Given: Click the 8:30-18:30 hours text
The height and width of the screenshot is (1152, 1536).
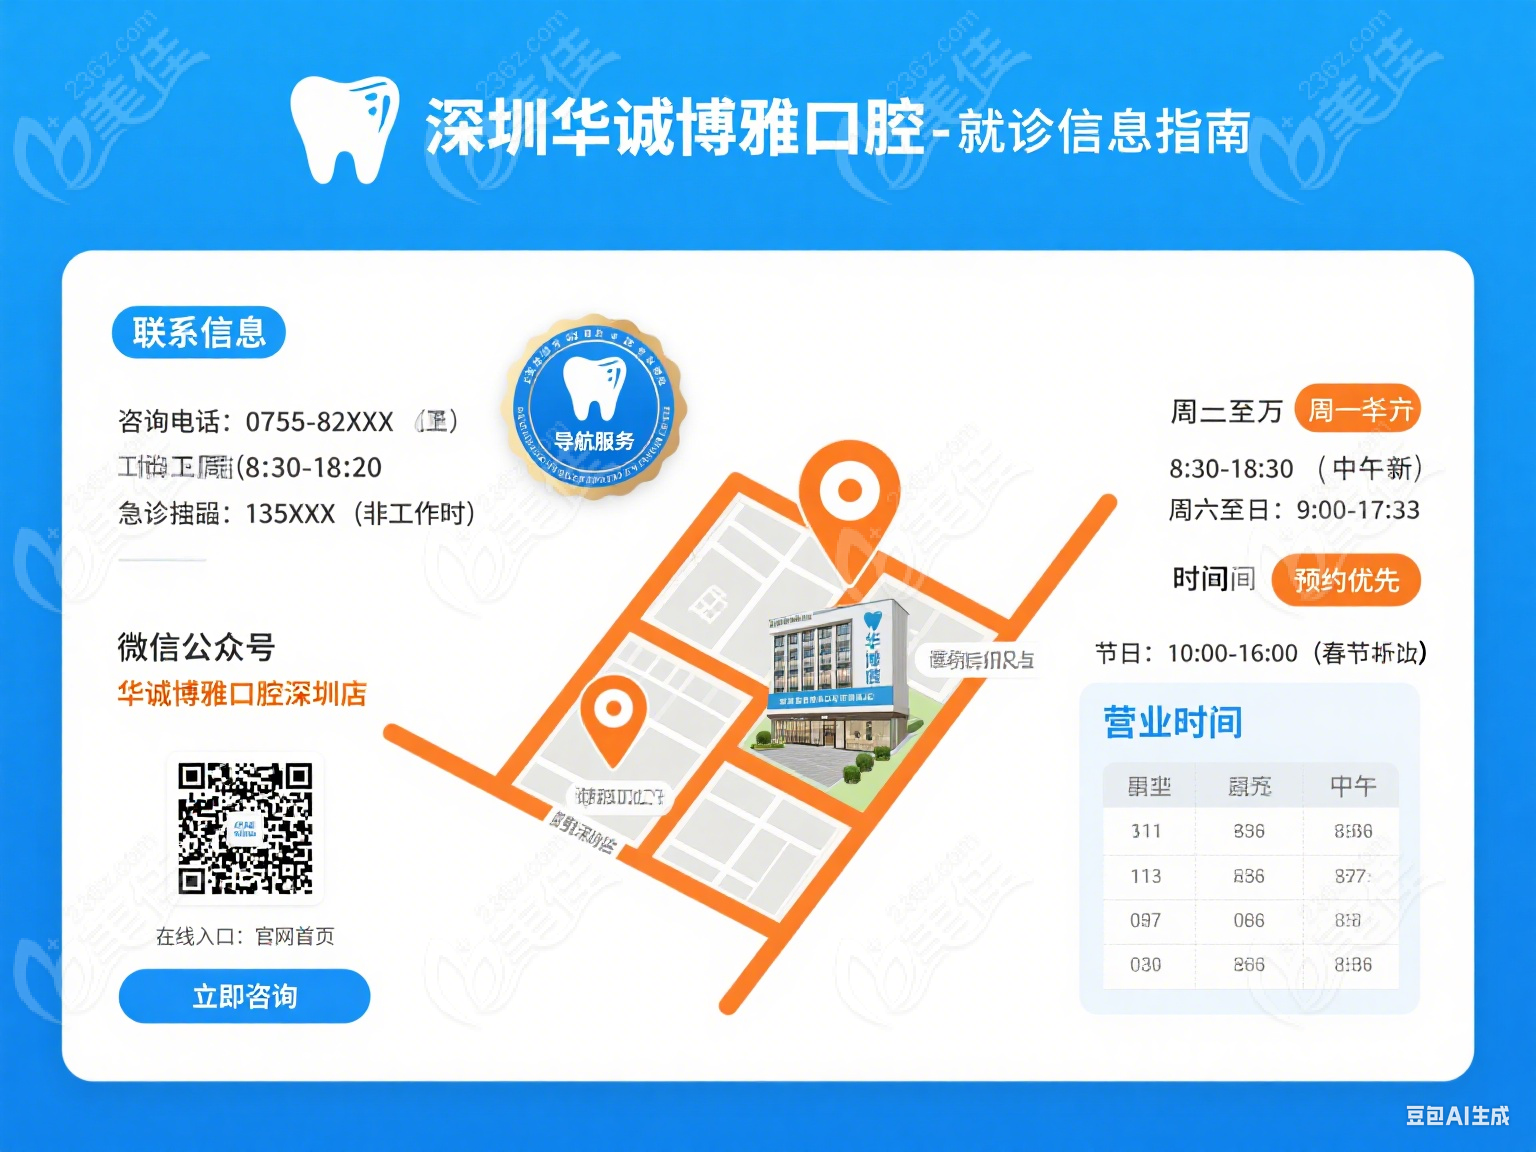Looking at the screenshot, I should point(1232,469).
